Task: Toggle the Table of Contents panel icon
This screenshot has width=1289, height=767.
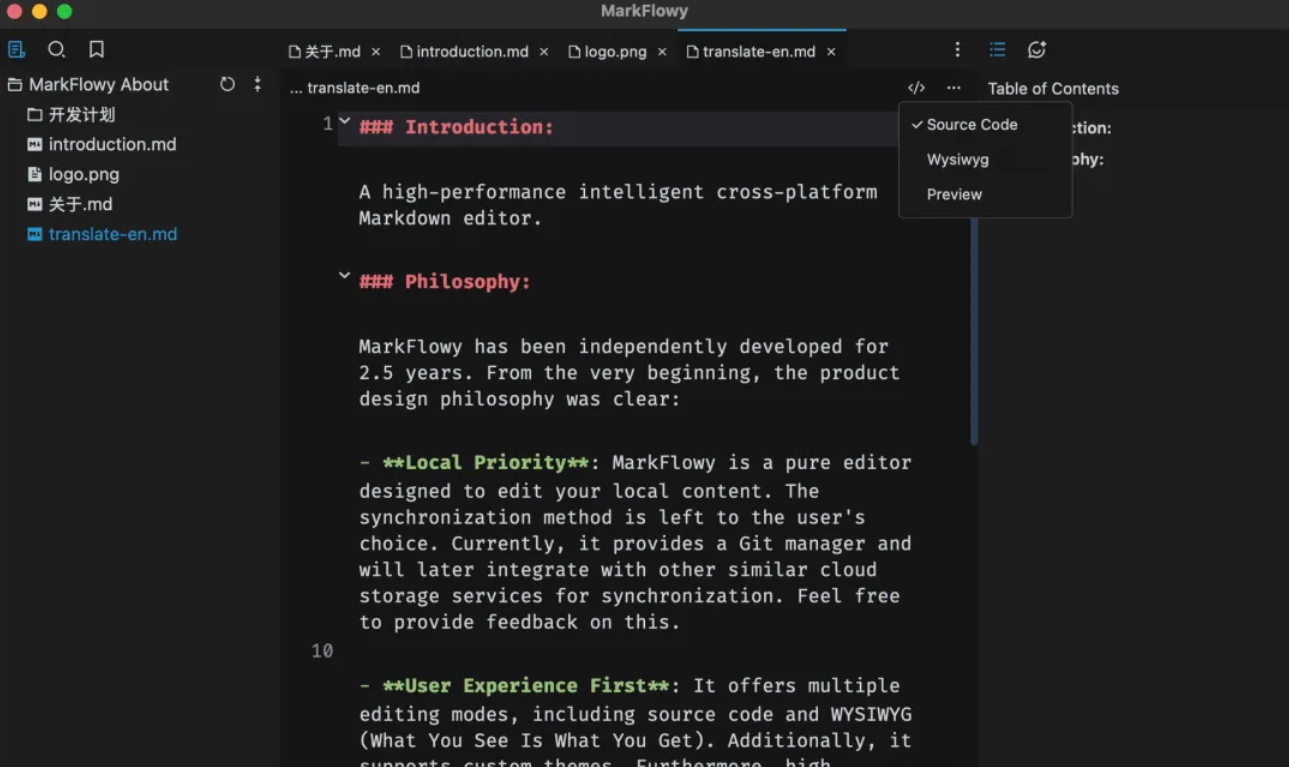Action: coord(997,50)
